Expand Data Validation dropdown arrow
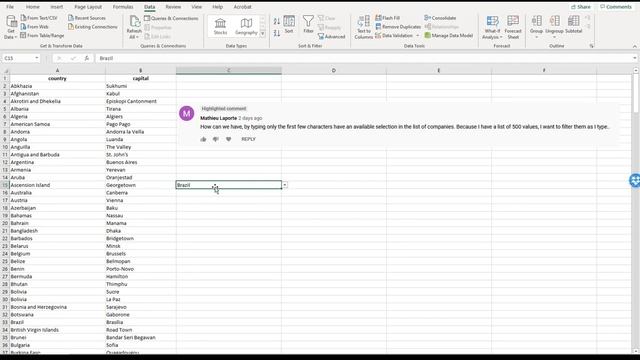The image size is (640, 360). tap(418, 36)
